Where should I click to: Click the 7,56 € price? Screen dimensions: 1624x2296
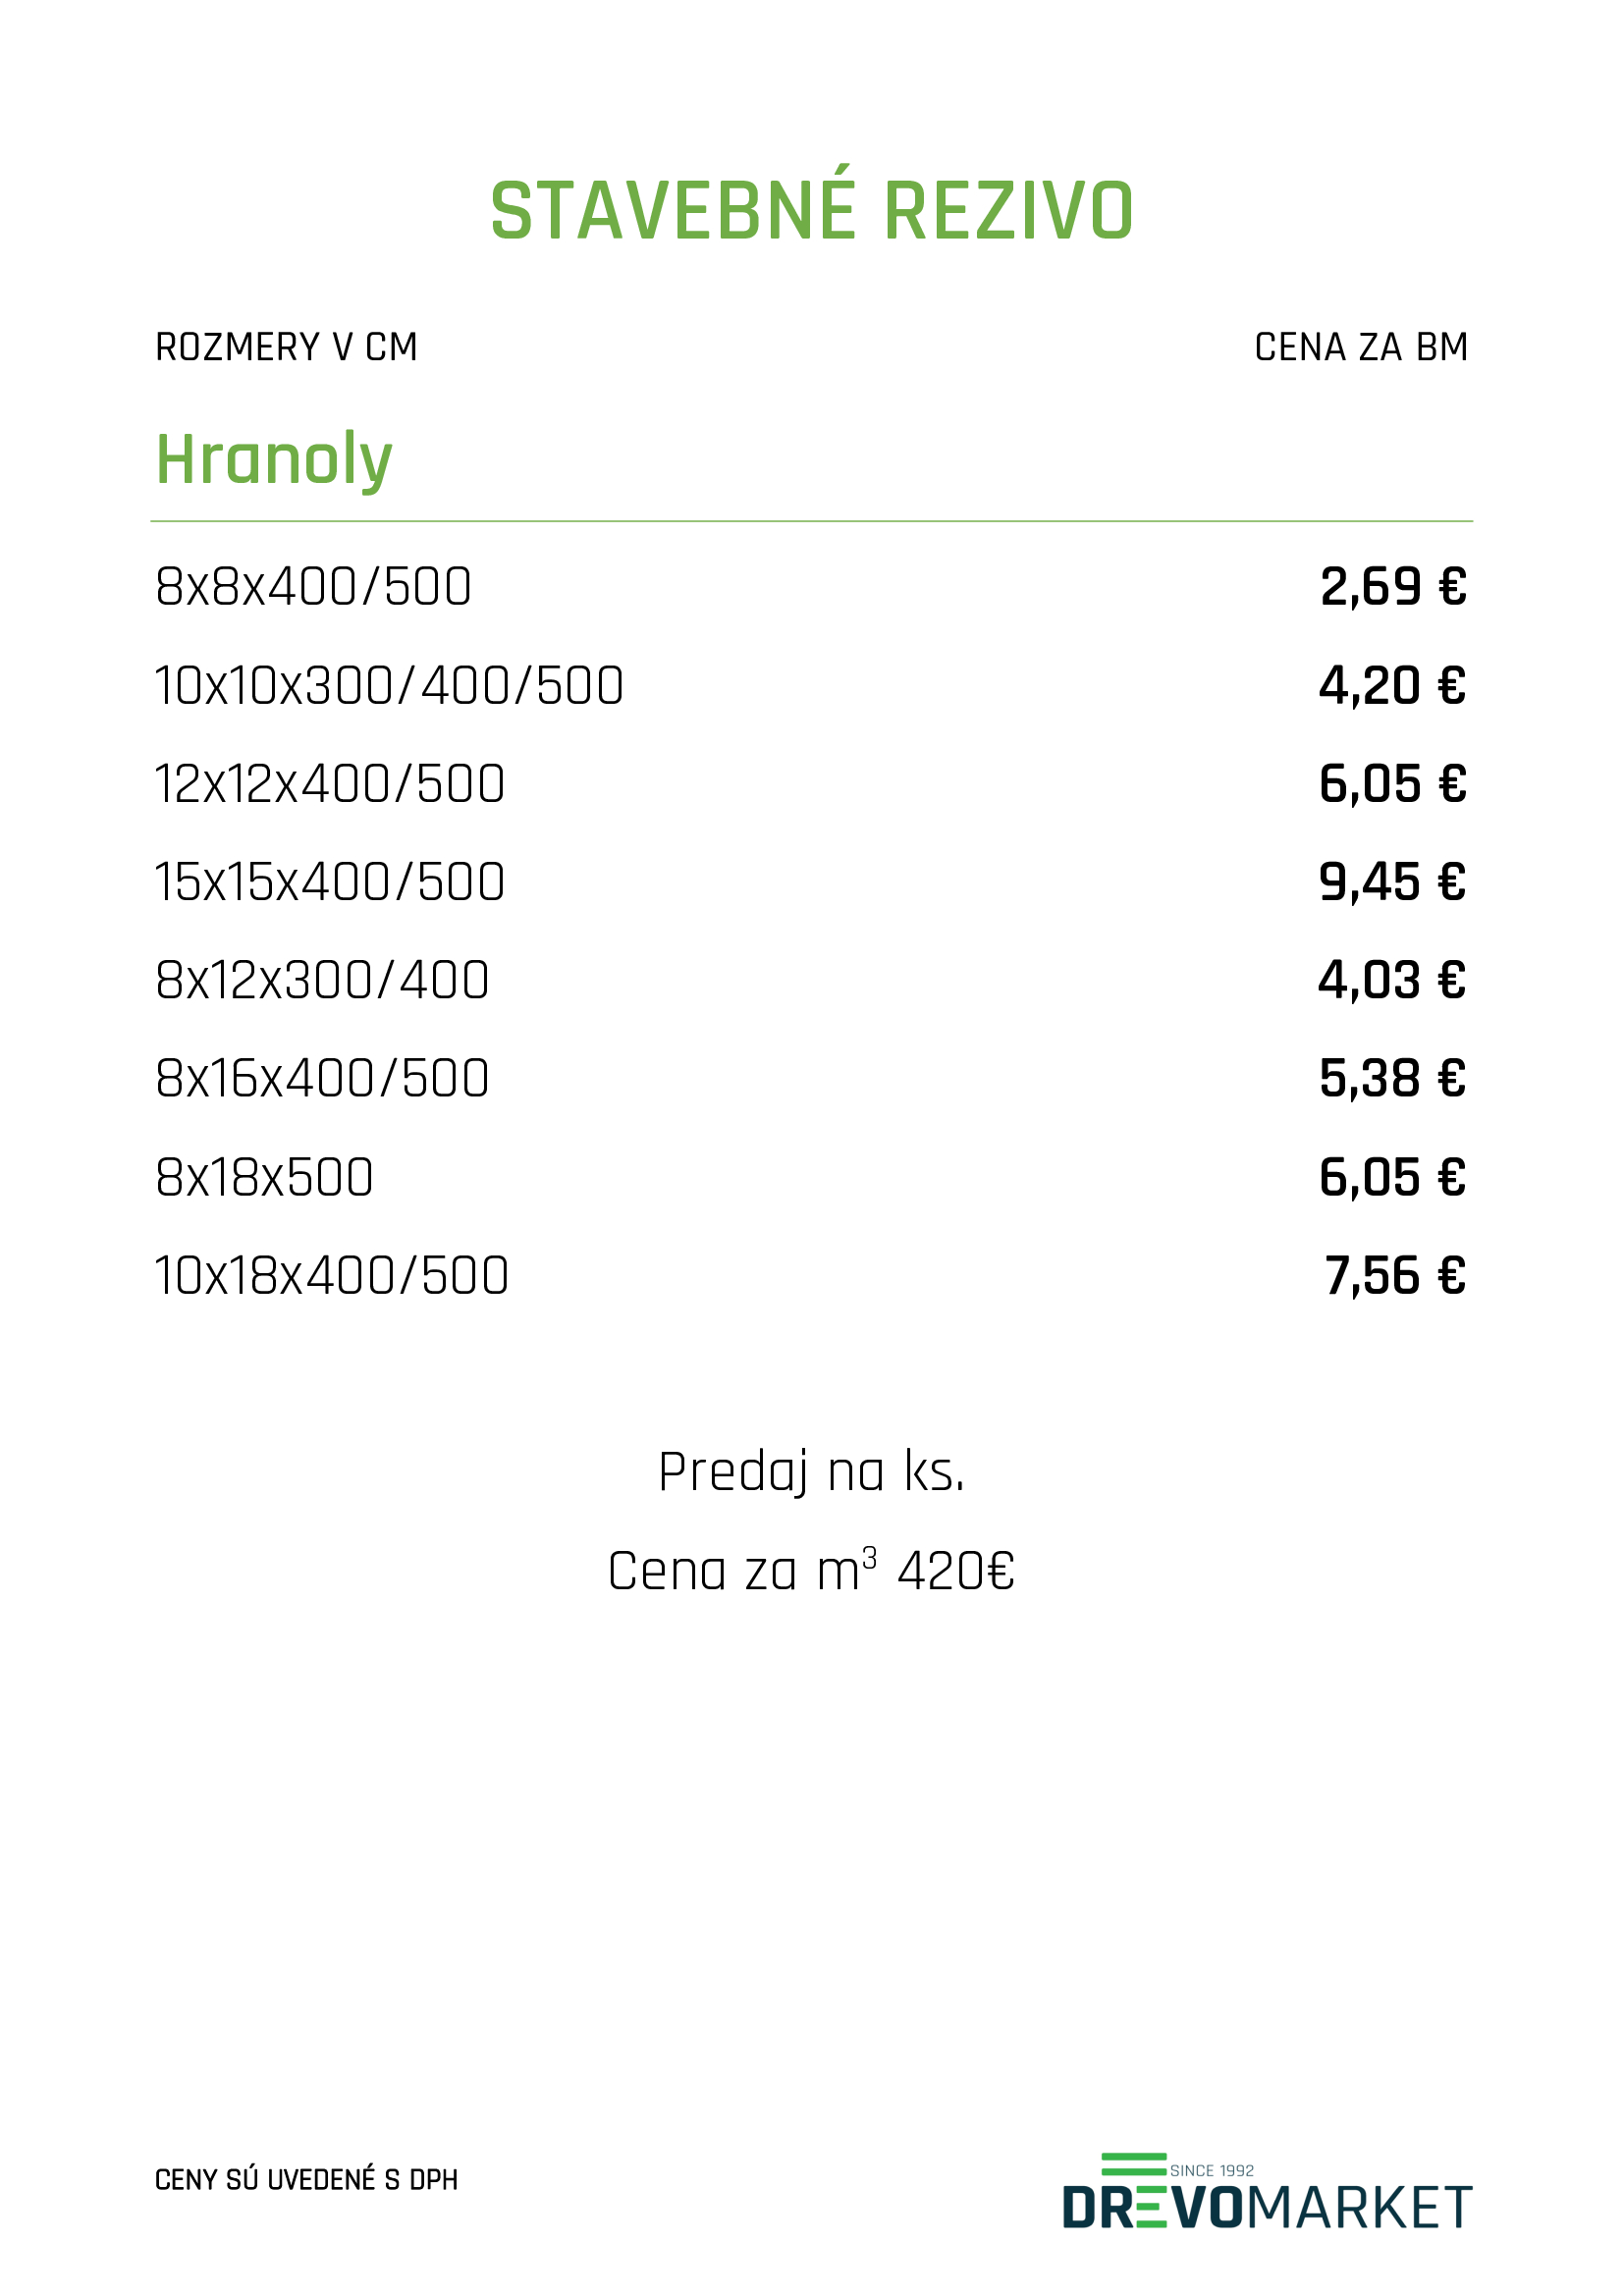[1395, 1276]
